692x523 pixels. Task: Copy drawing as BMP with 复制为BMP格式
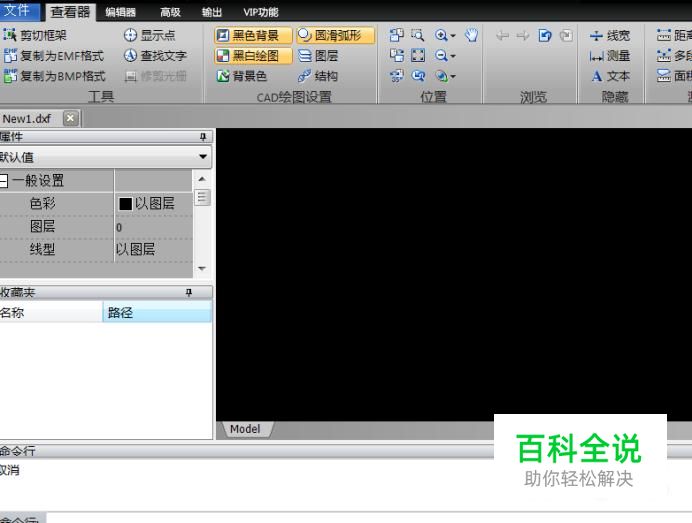pos(55,76)
